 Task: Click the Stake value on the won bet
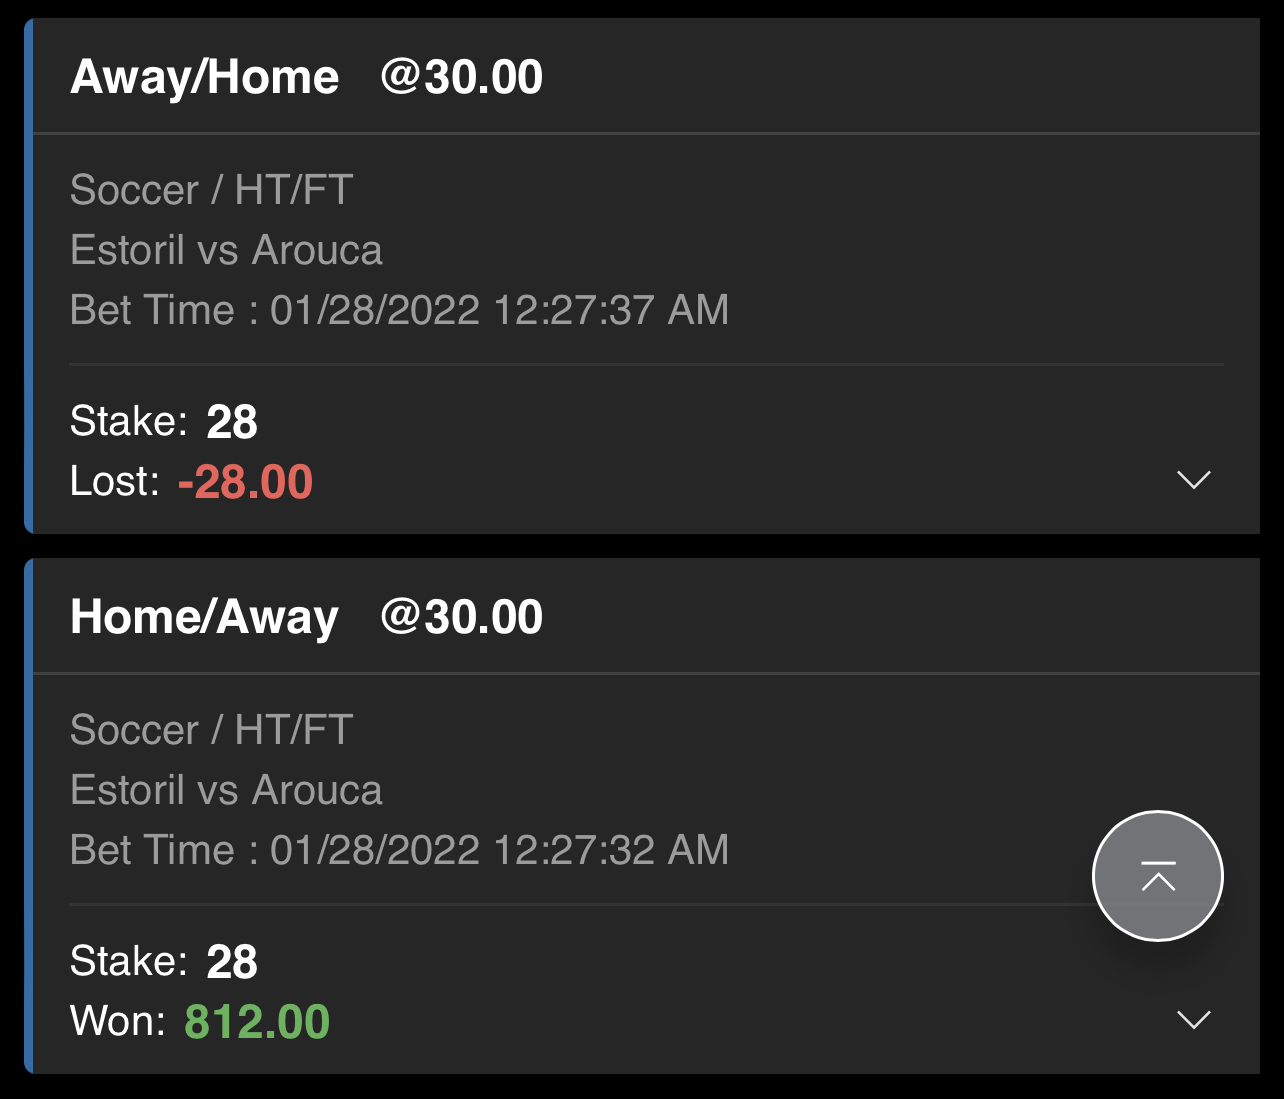(x=232, y=962)
